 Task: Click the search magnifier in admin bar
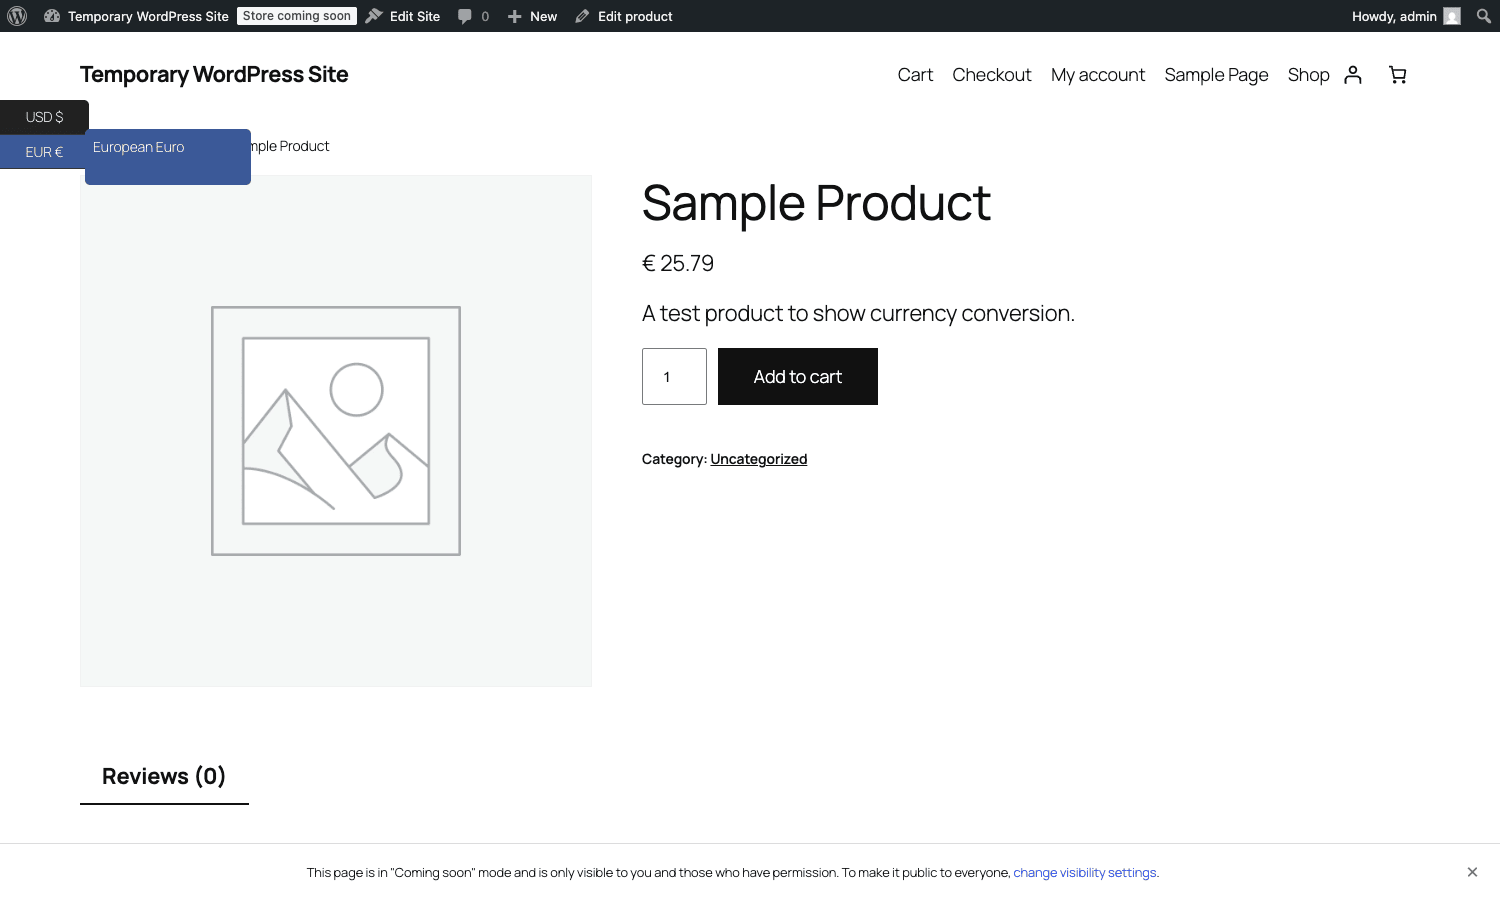pos(1484,16)
